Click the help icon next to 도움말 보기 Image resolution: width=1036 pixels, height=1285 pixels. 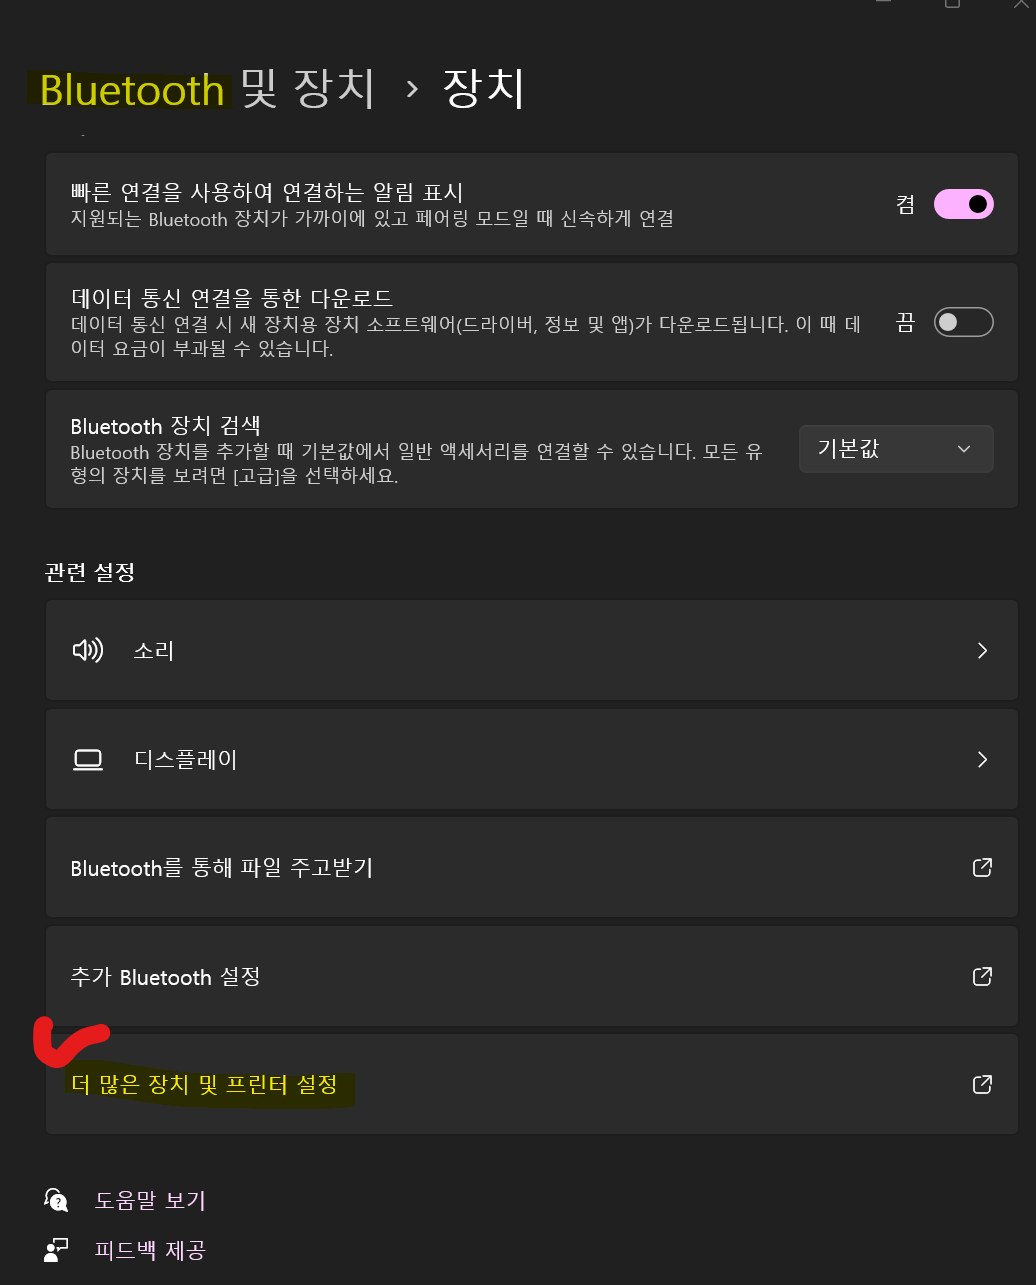(x=57, y=1200)
